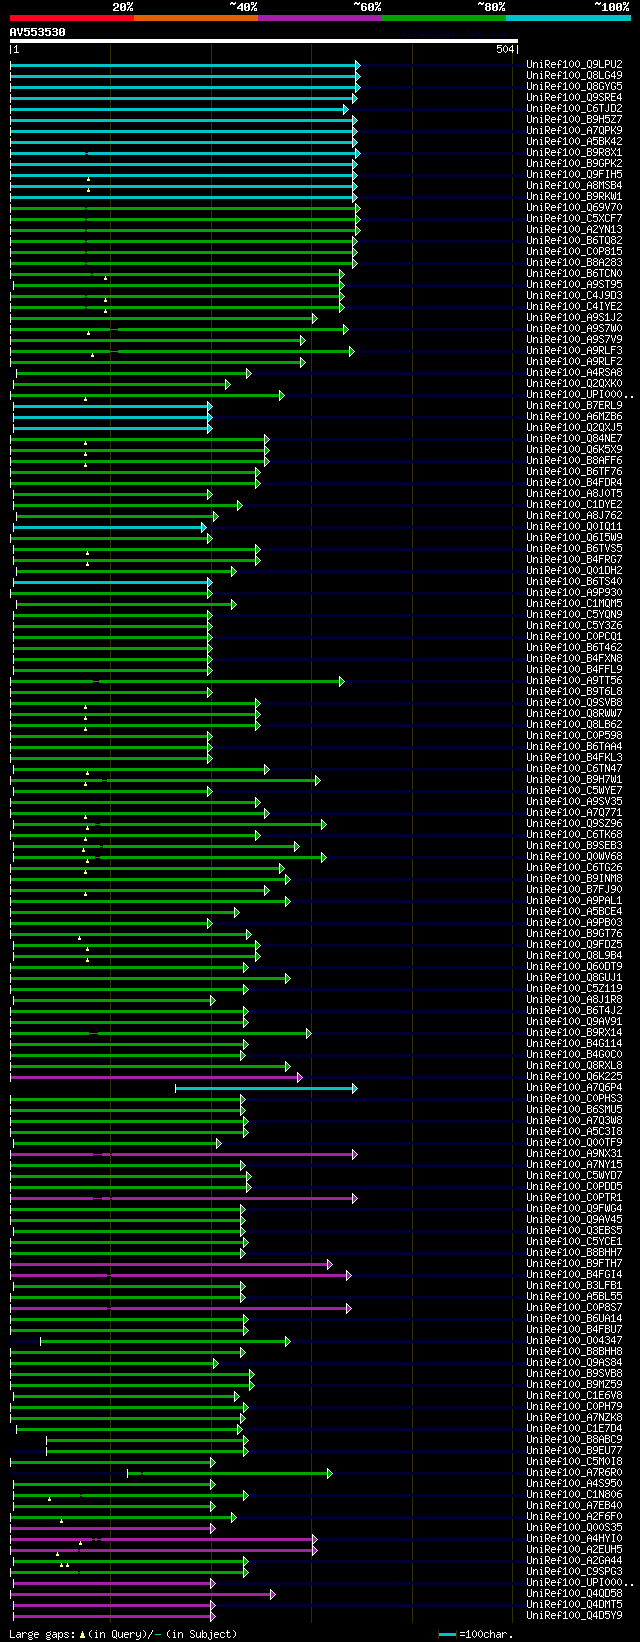Select label UniRef100_B9FTH7

pyautogui.click(x=574, y=1263)
